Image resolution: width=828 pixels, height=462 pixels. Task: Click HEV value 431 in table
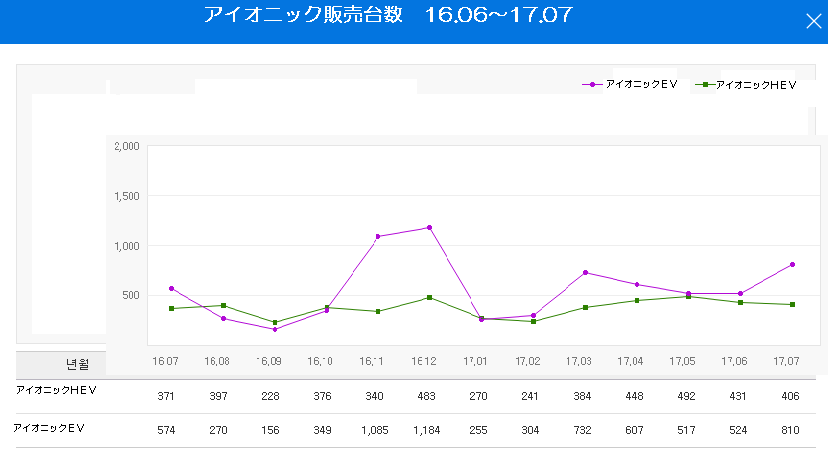[x=738, y=396]
